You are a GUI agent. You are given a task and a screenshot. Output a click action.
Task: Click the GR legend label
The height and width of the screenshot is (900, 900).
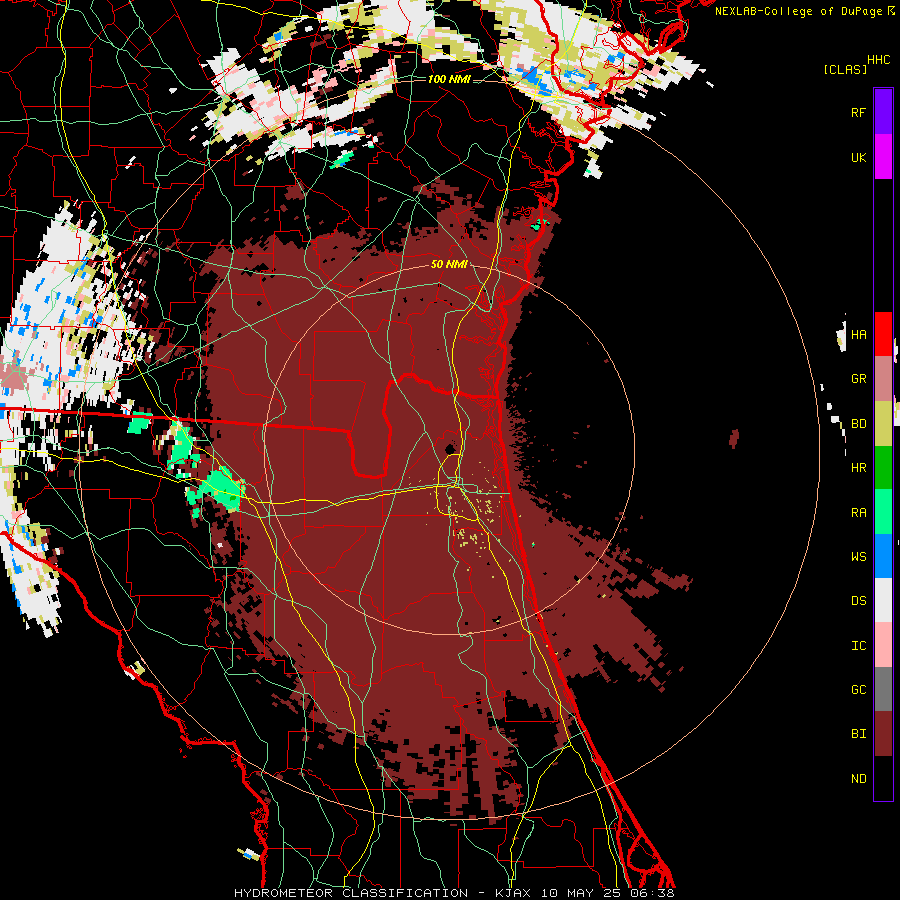click(858, 379)
